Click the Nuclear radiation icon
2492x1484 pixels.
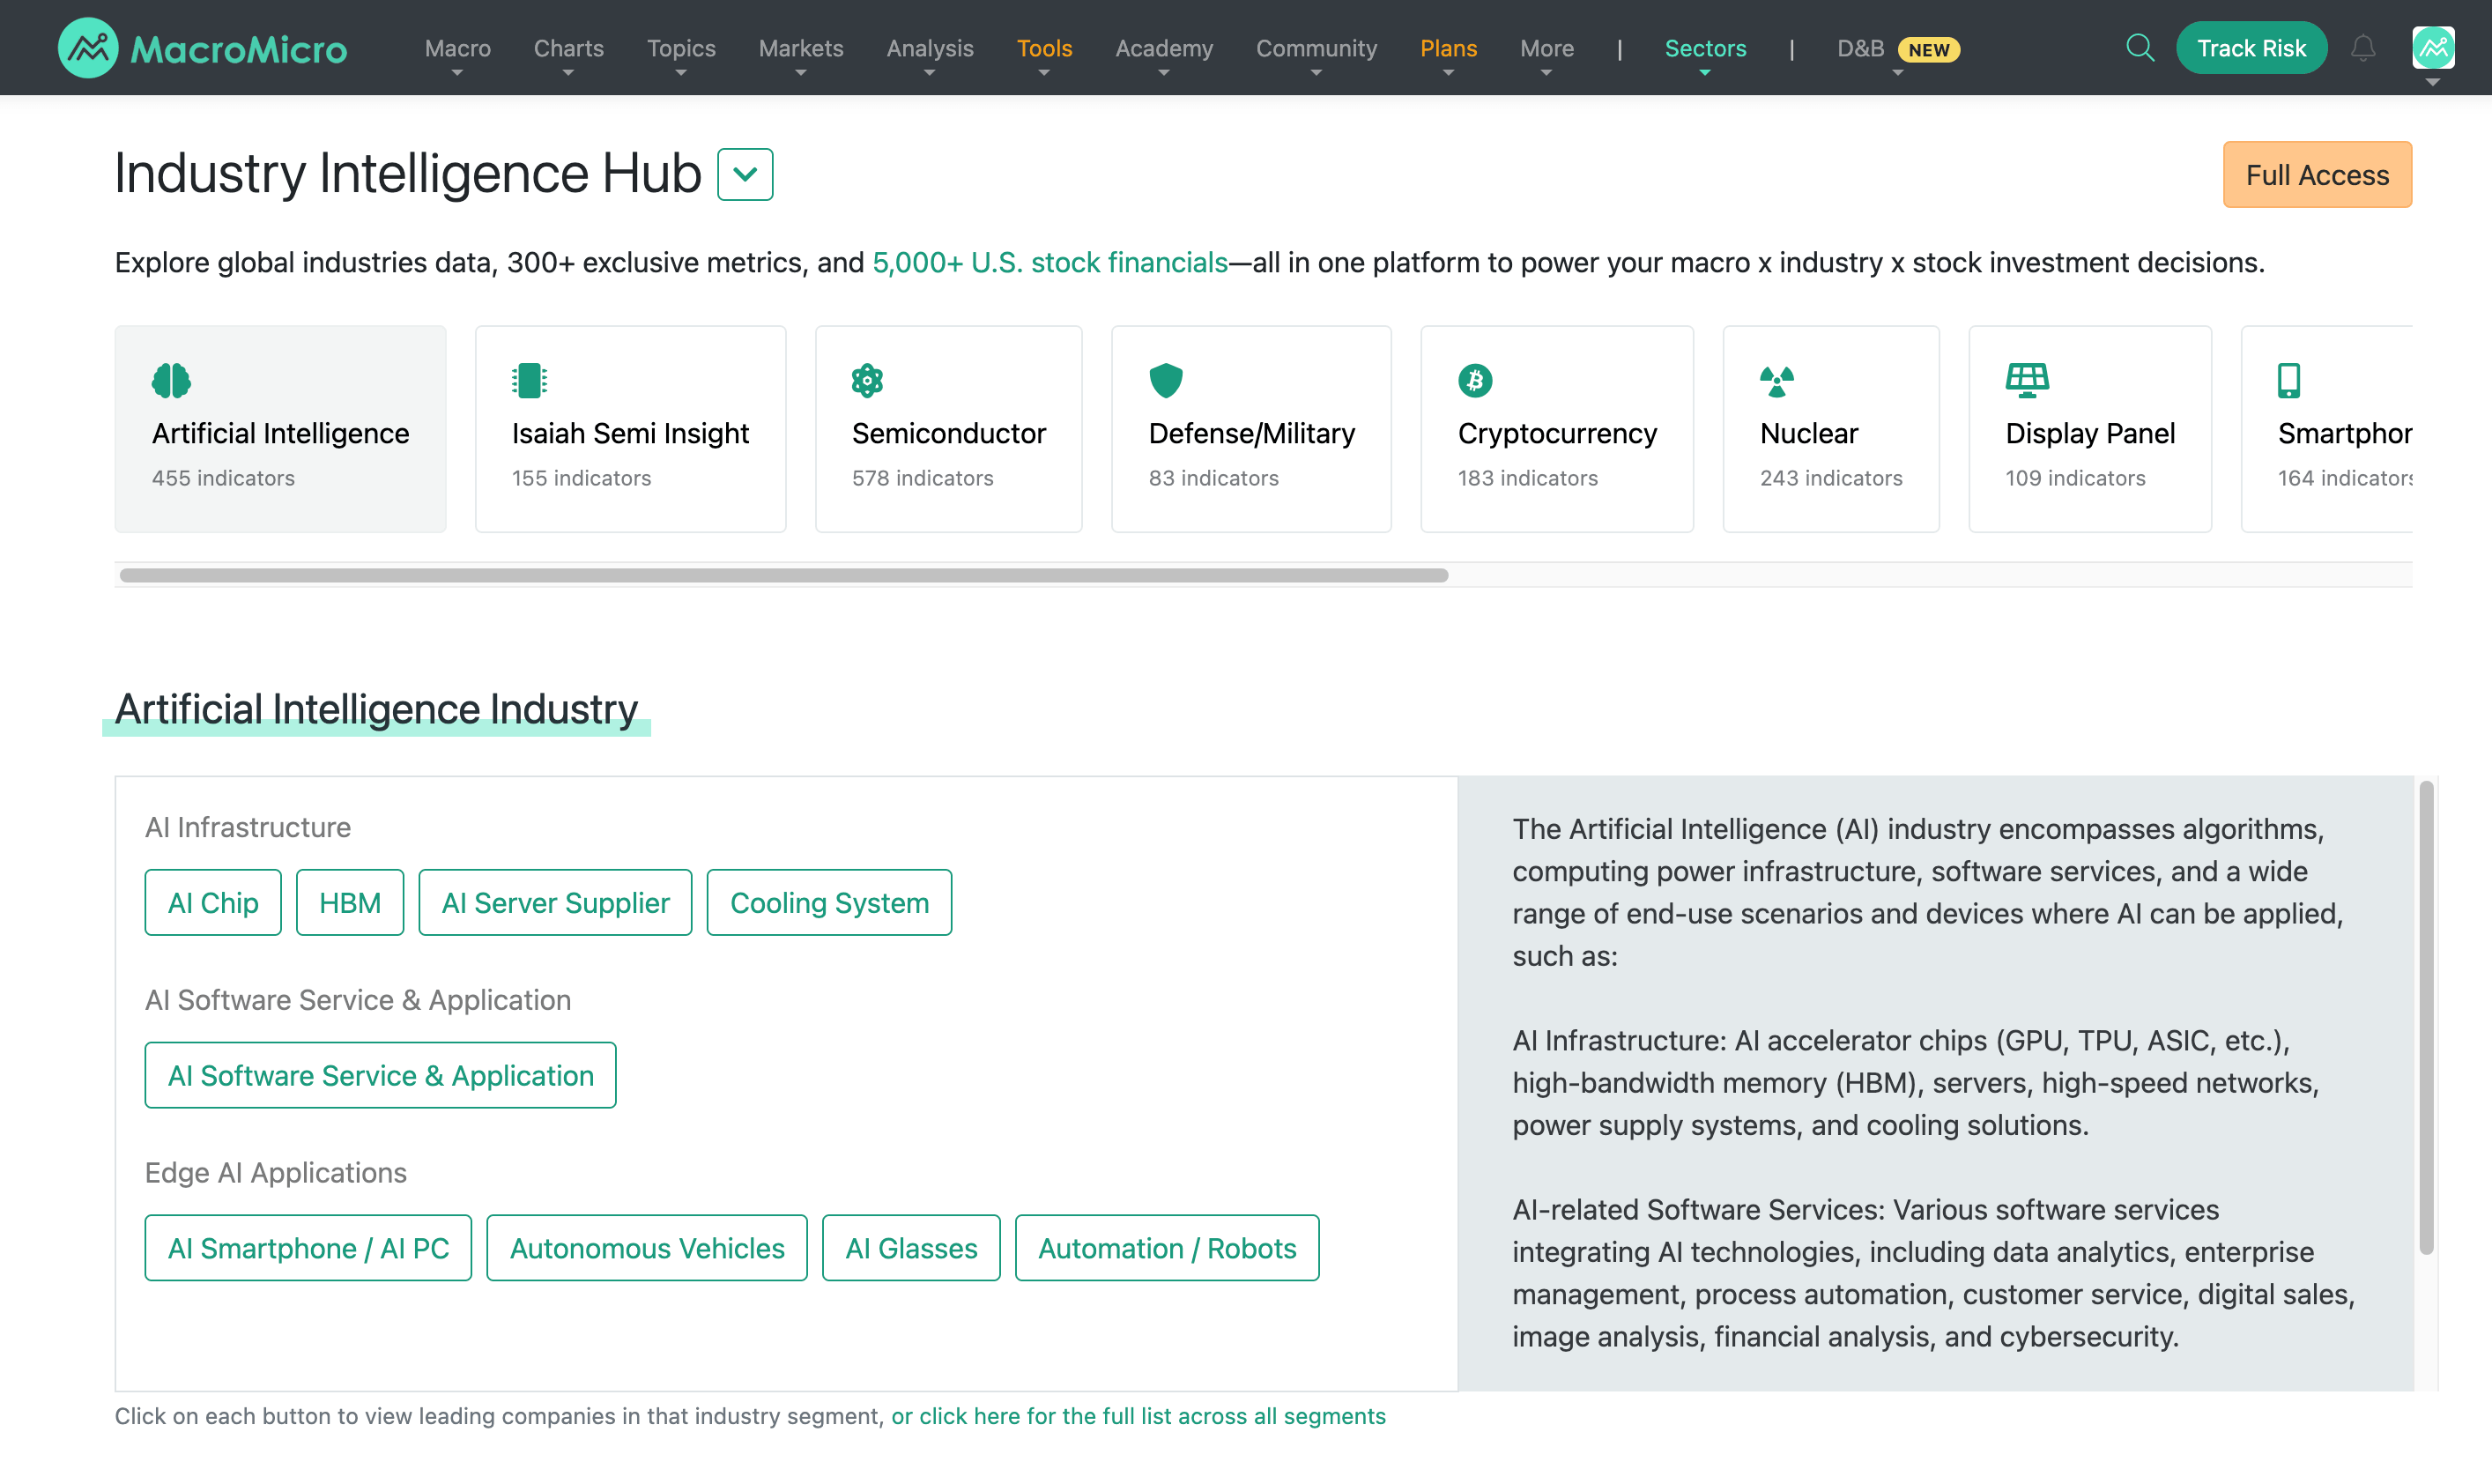coord(1777,380)
